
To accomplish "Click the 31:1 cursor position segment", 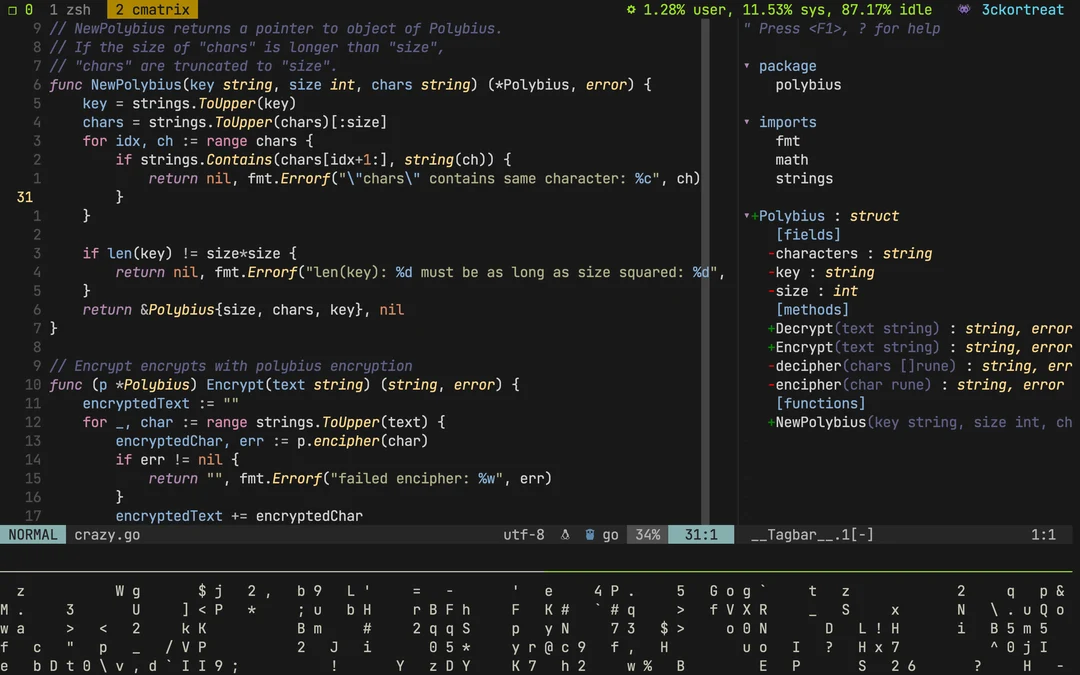I will pyautogui.click(x=700, y=534).
